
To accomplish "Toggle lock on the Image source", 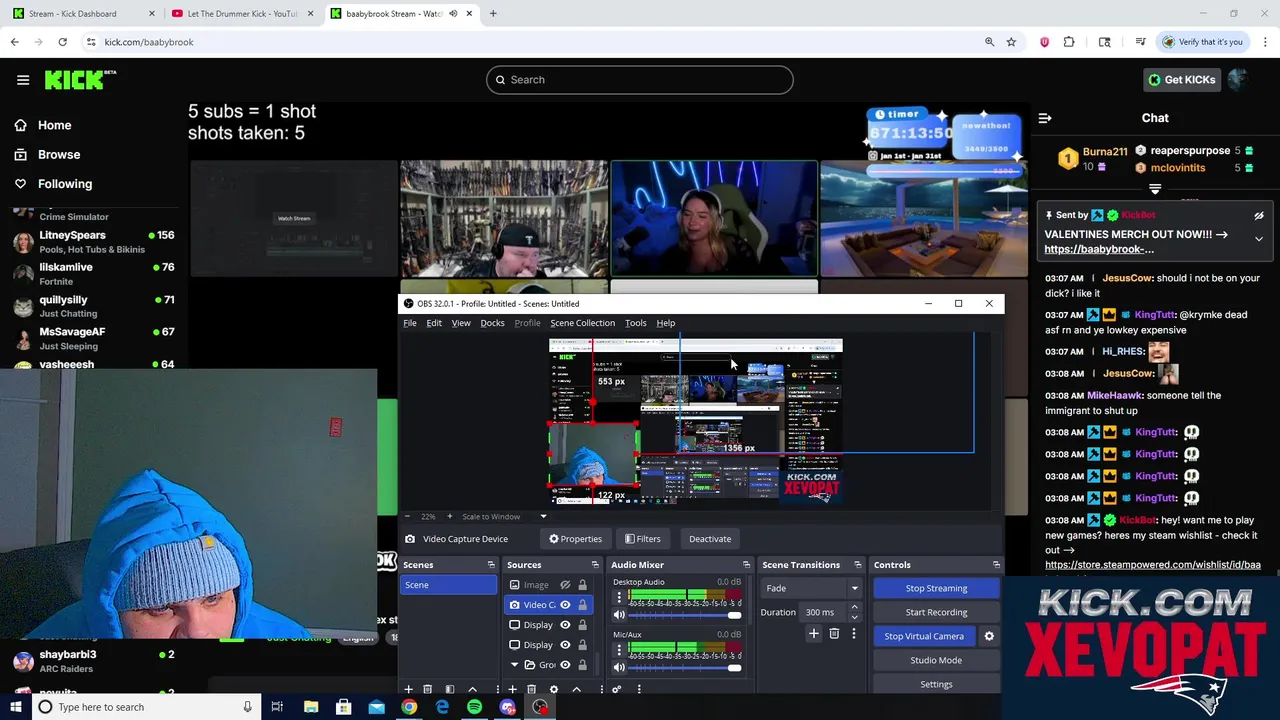I will (x=582, y=585).
